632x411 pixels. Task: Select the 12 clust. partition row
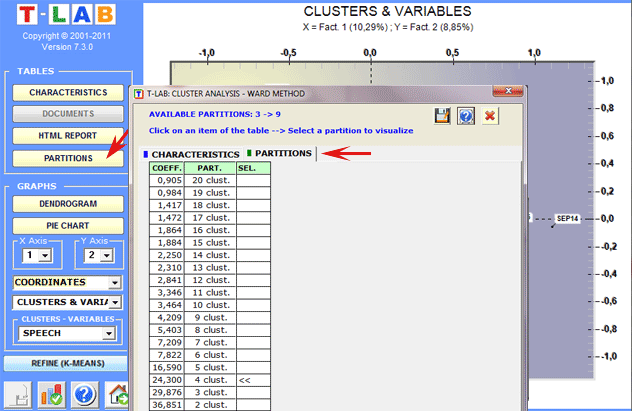coord(210,280)
